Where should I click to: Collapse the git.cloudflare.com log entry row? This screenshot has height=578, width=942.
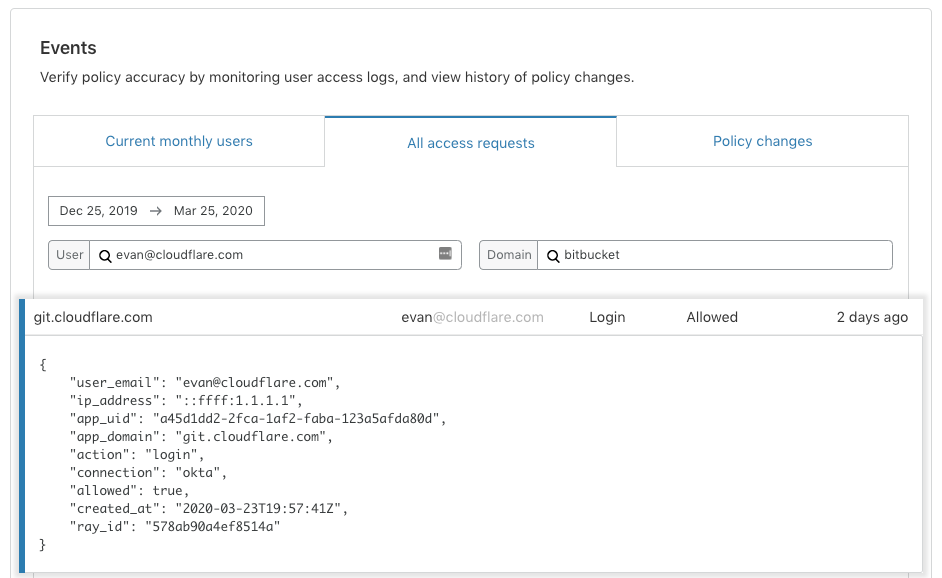(471, 317)
